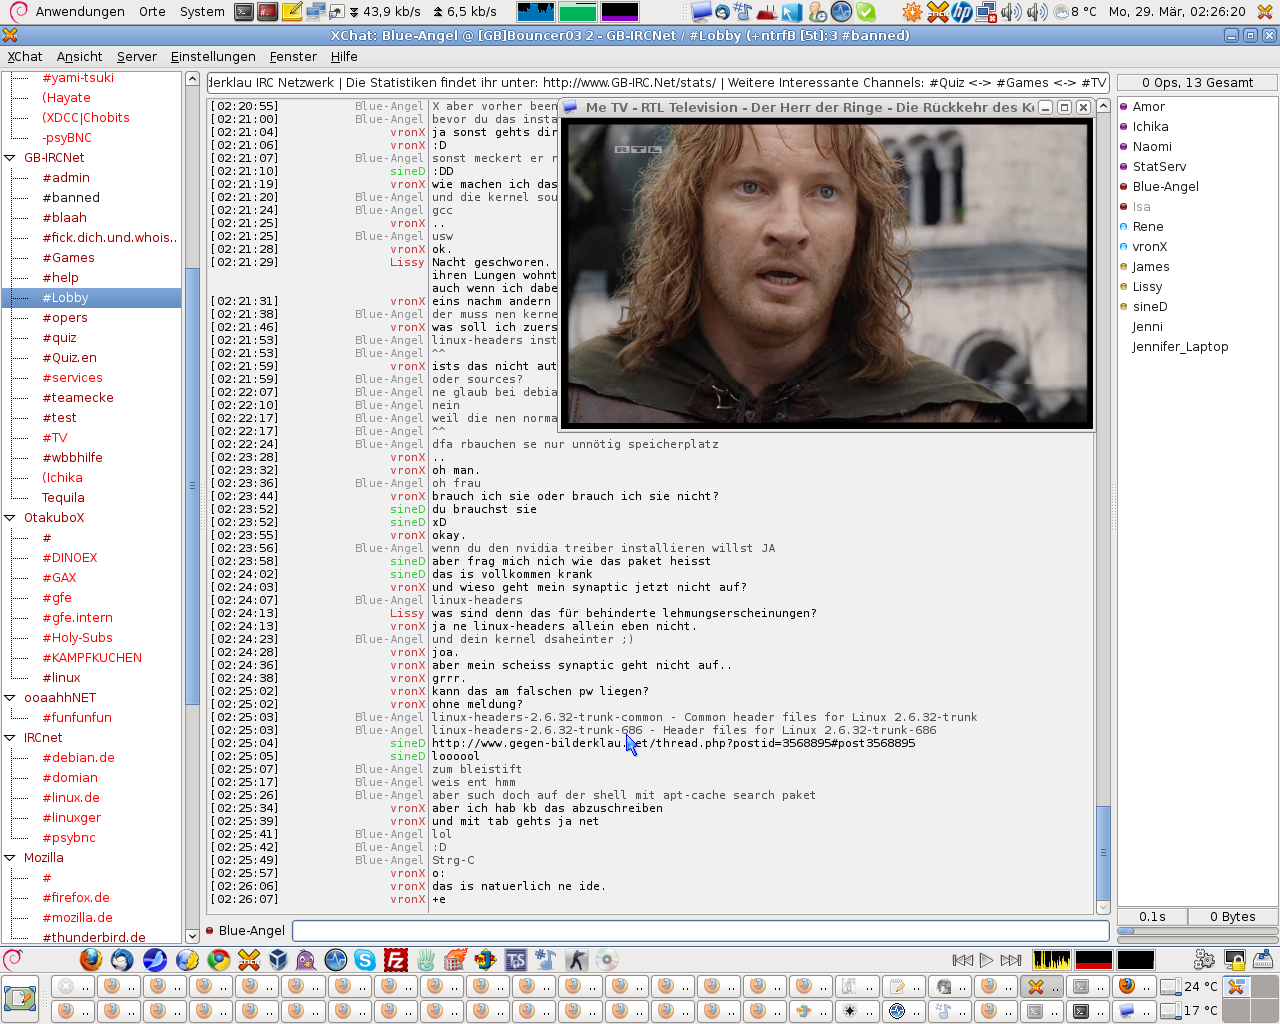Select the #banned channel

pos(71,198)
